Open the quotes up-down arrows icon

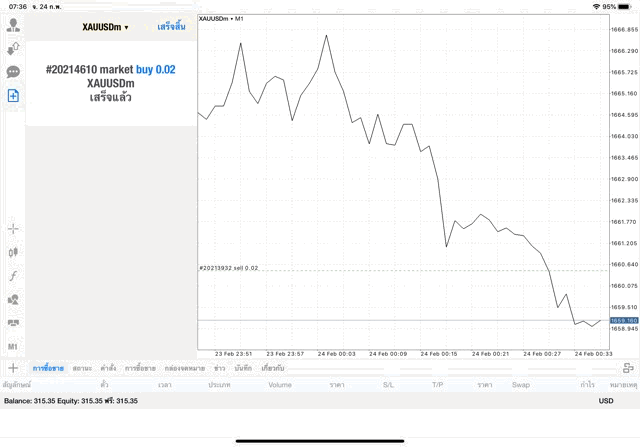pos(13,49)
